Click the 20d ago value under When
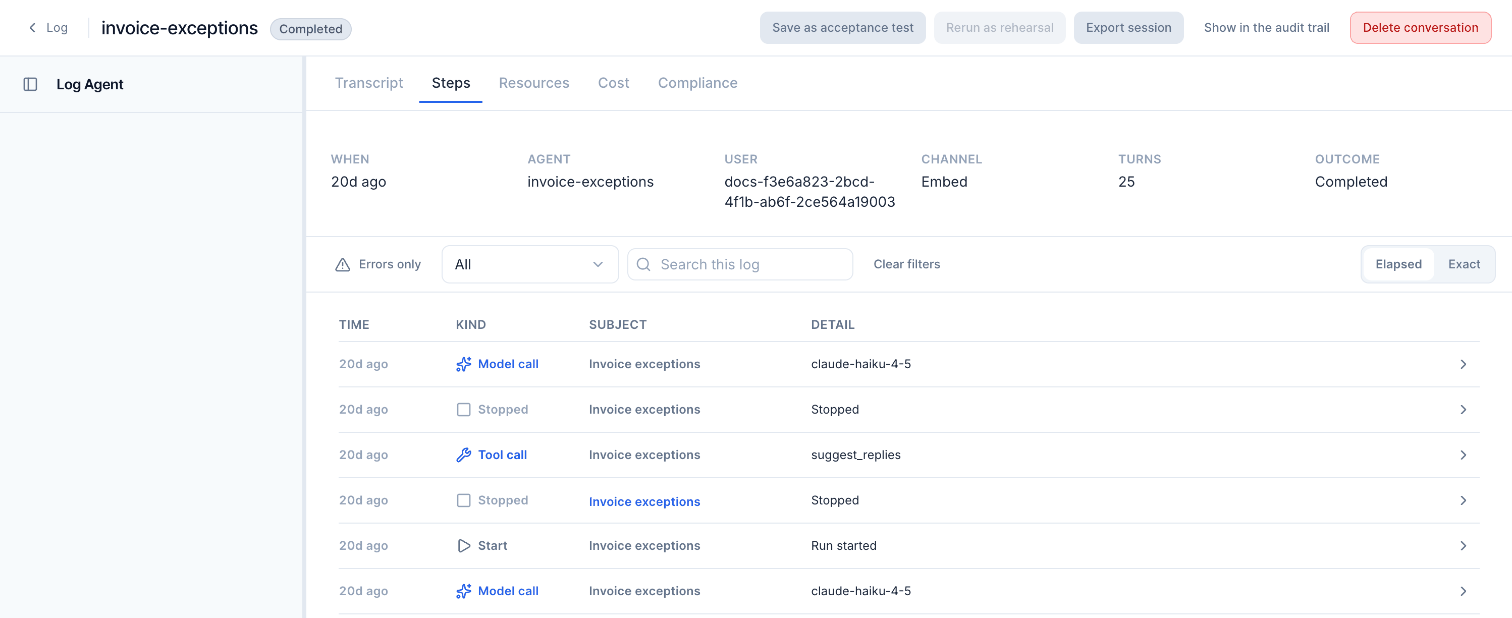 tap(359, 182)
